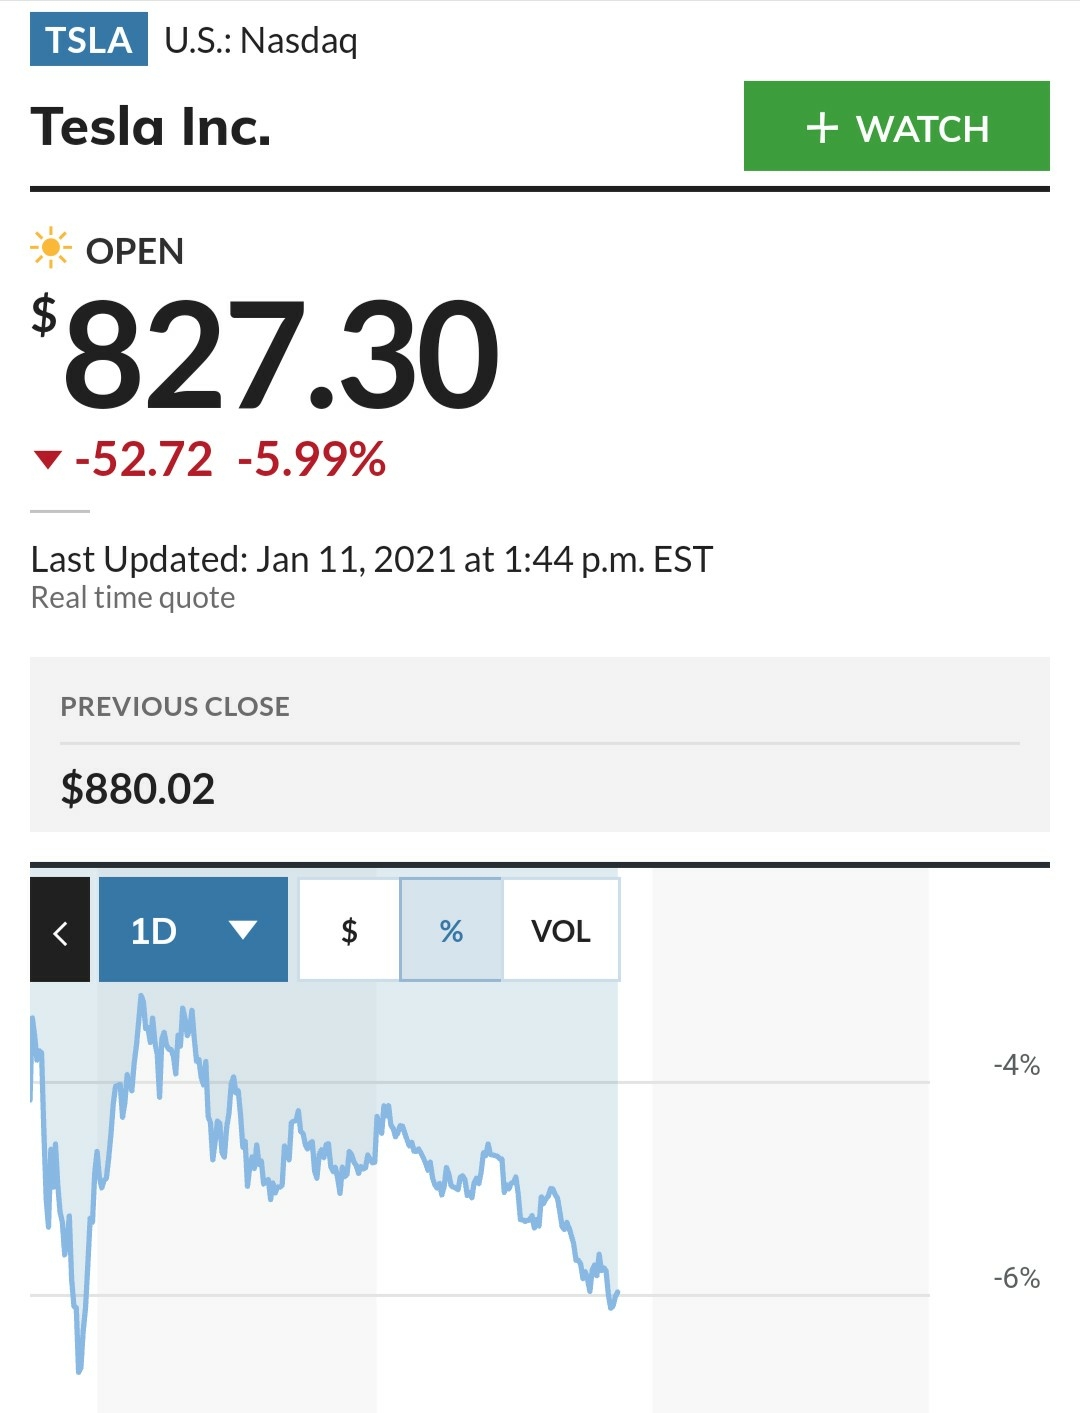
Task: Click the -52.72 price change
Action: (x=144, y=460)
